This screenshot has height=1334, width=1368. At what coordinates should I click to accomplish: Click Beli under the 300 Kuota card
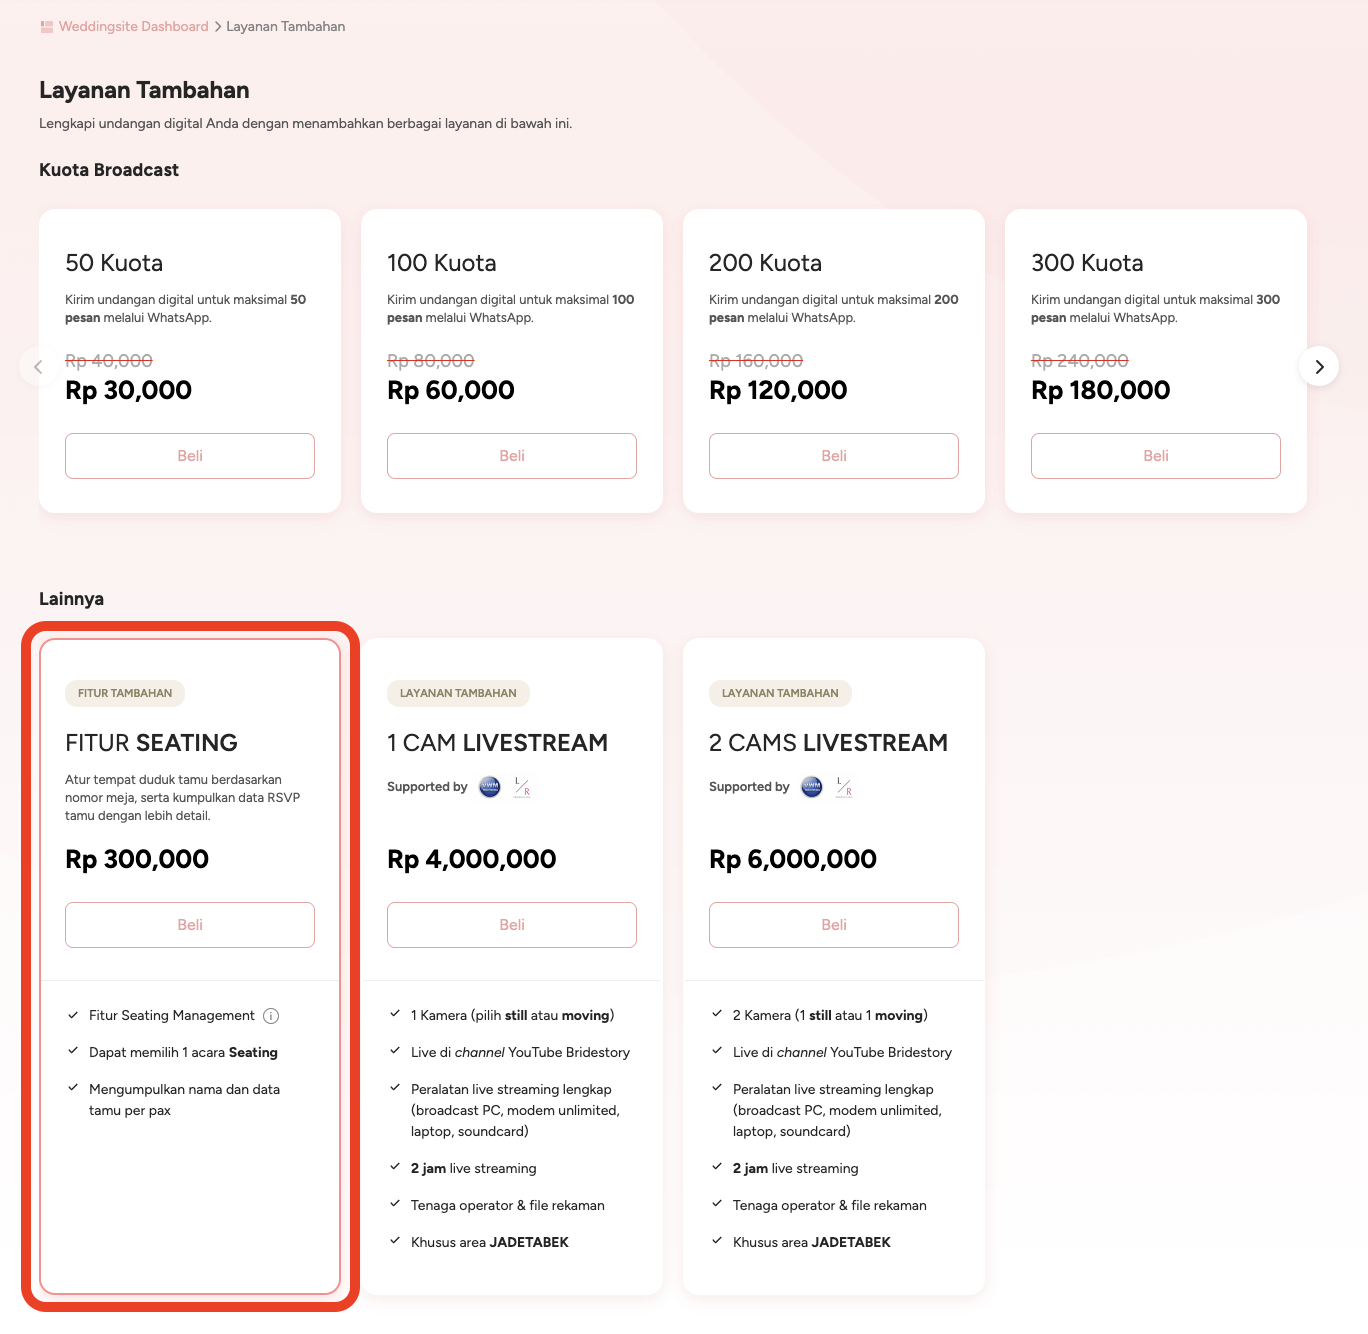tap(1155, 456)
